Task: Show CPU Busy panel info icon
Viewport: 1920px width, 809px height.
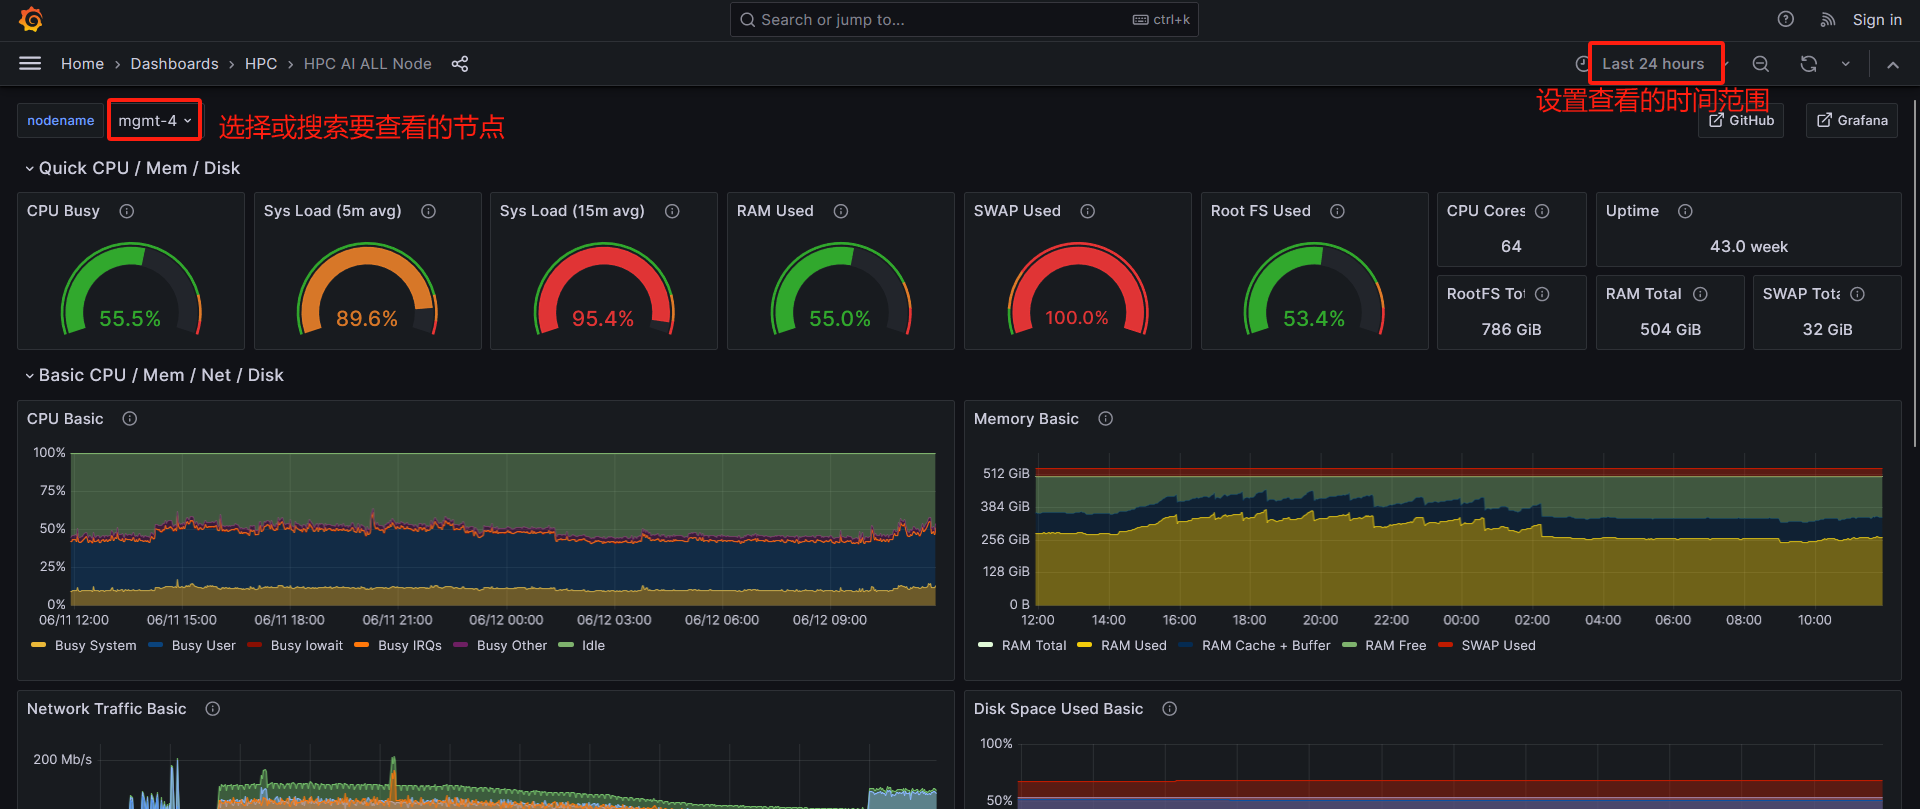Action: (127, 211)
